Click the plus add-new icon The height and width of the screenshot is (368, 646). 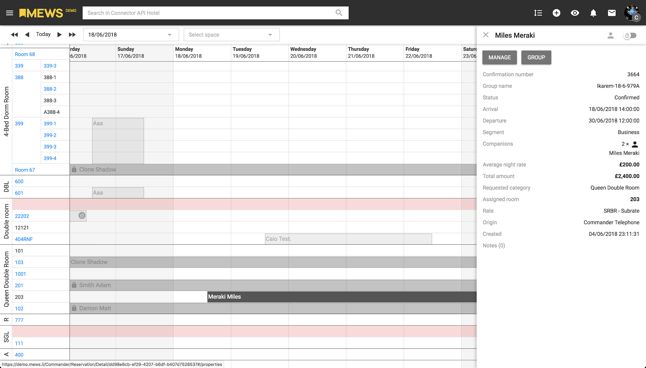556,13
